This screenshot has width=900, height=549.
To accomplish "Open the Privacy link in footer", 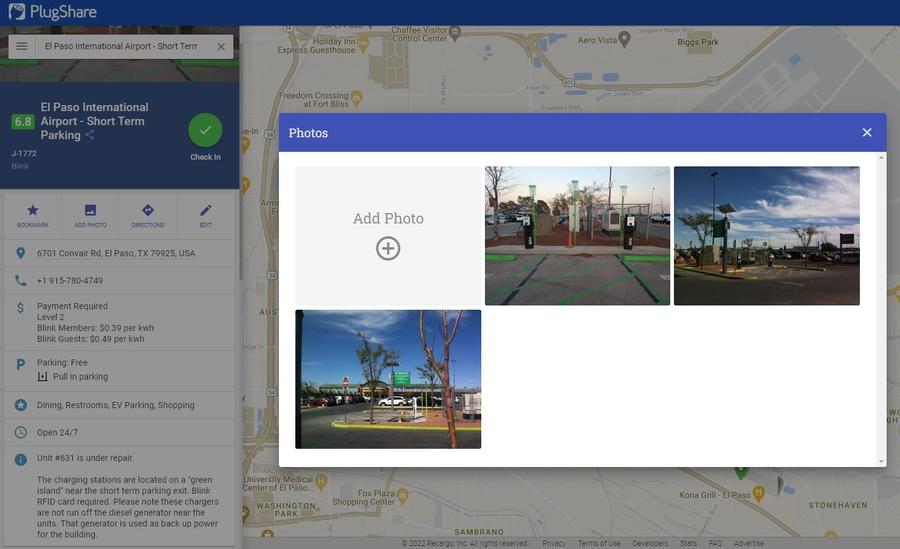I will coord(554,543).
